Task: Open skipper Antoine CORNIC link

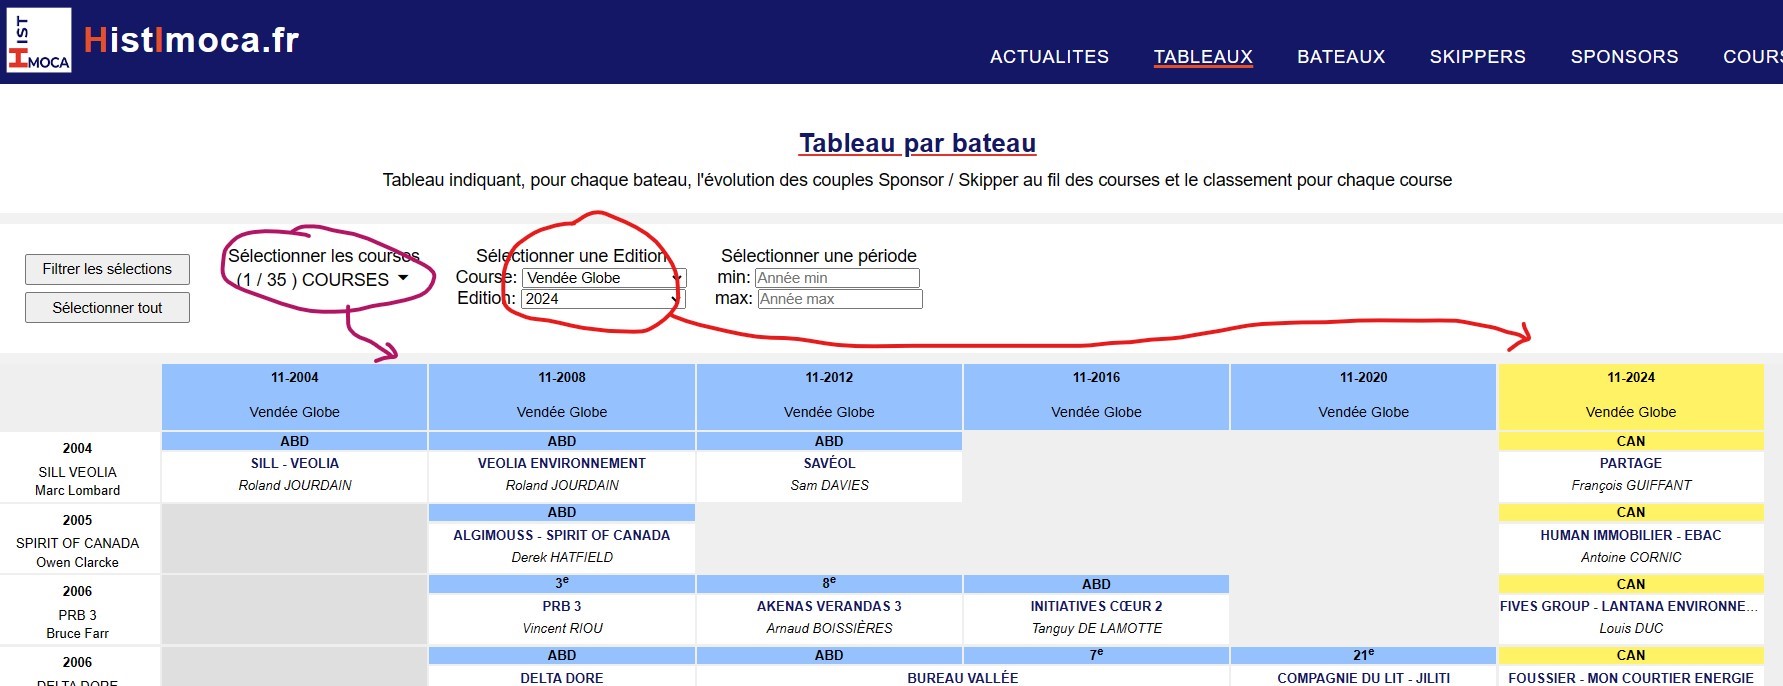Action: pyautogui.click(x=1631, y=557)
